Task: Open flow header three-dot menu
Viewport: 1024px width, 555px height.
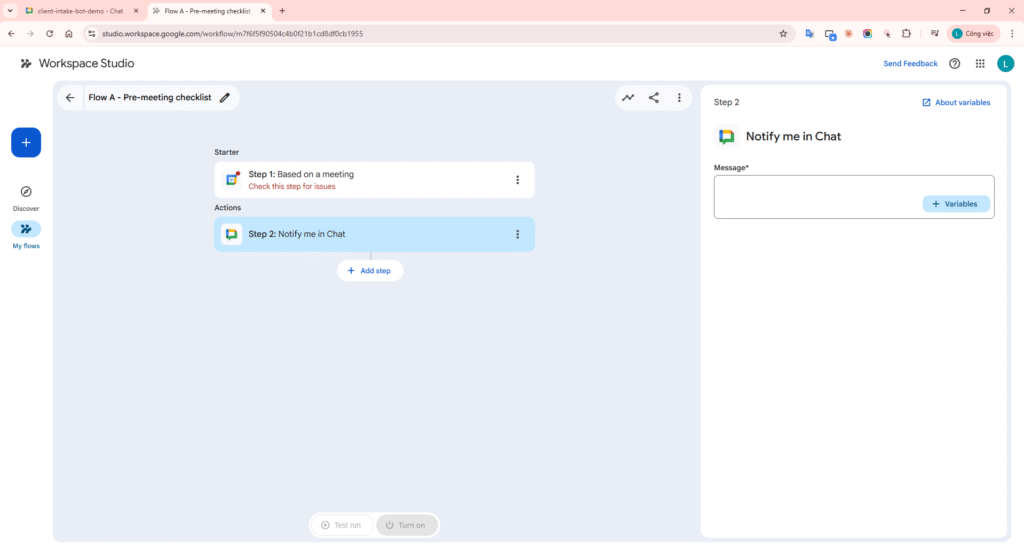Action: click(679, 98)
